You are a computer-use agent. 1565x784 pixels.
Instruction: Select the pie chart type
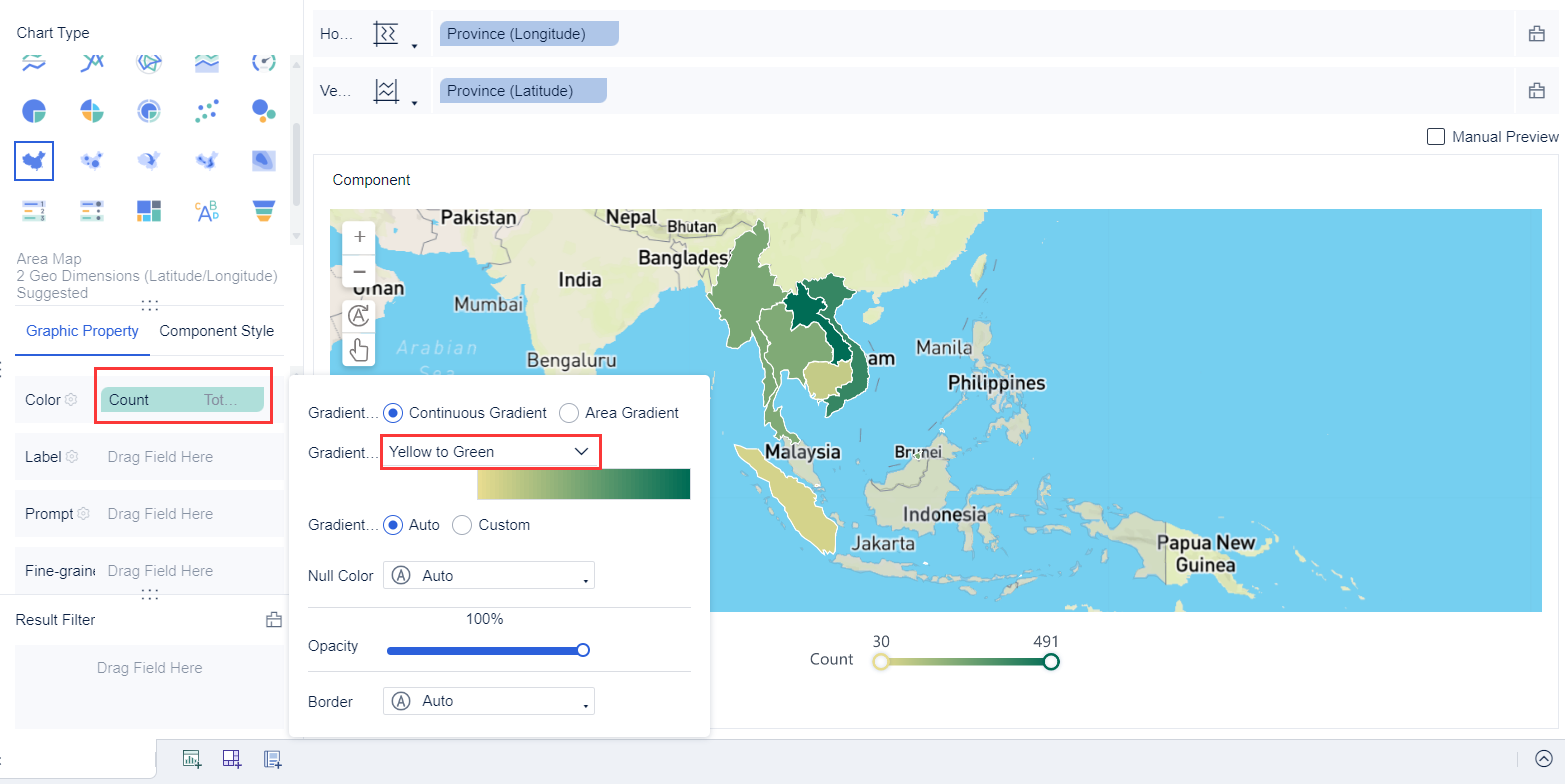pyautogui.click(x=34, y=110)
